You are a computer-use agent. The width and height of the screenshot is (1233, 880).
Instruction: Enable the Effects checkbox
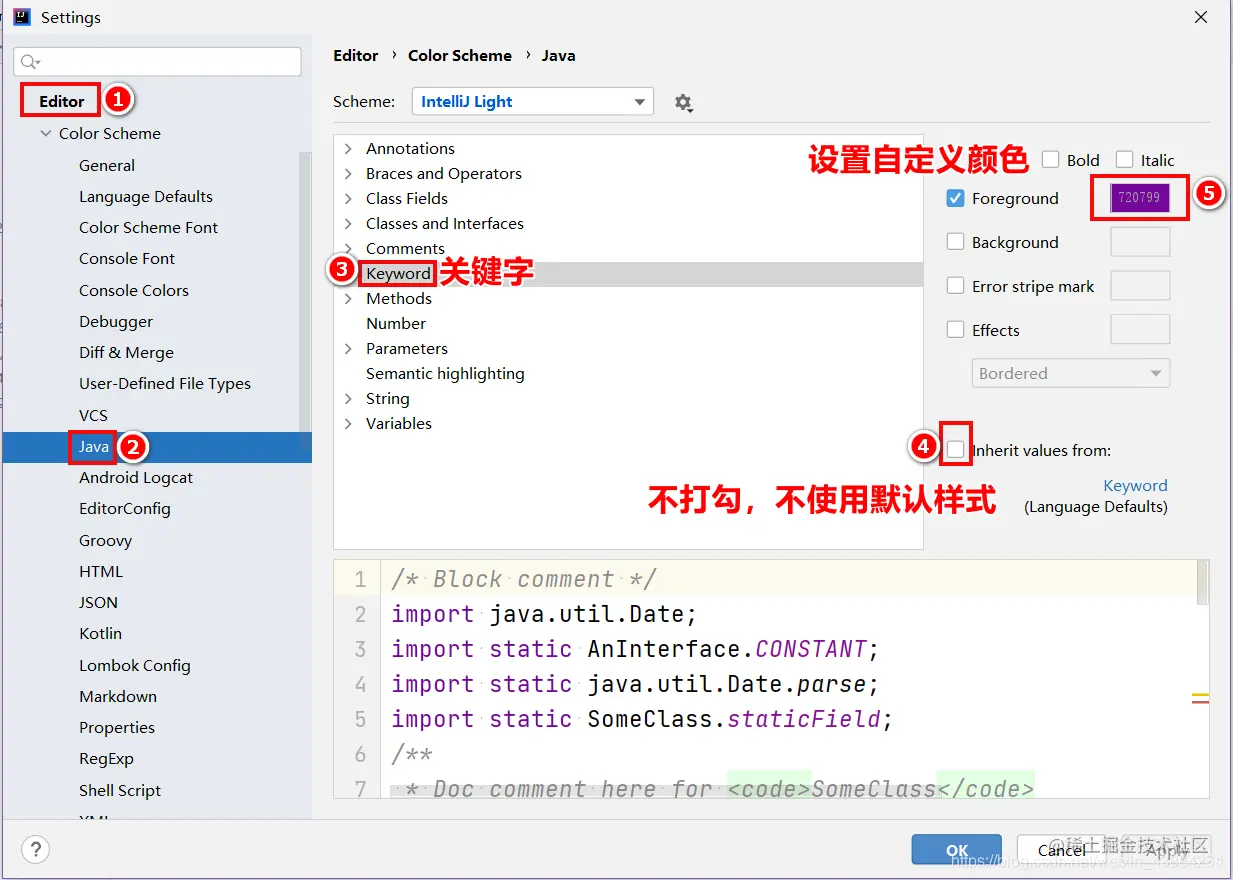[x=955, y=330]
